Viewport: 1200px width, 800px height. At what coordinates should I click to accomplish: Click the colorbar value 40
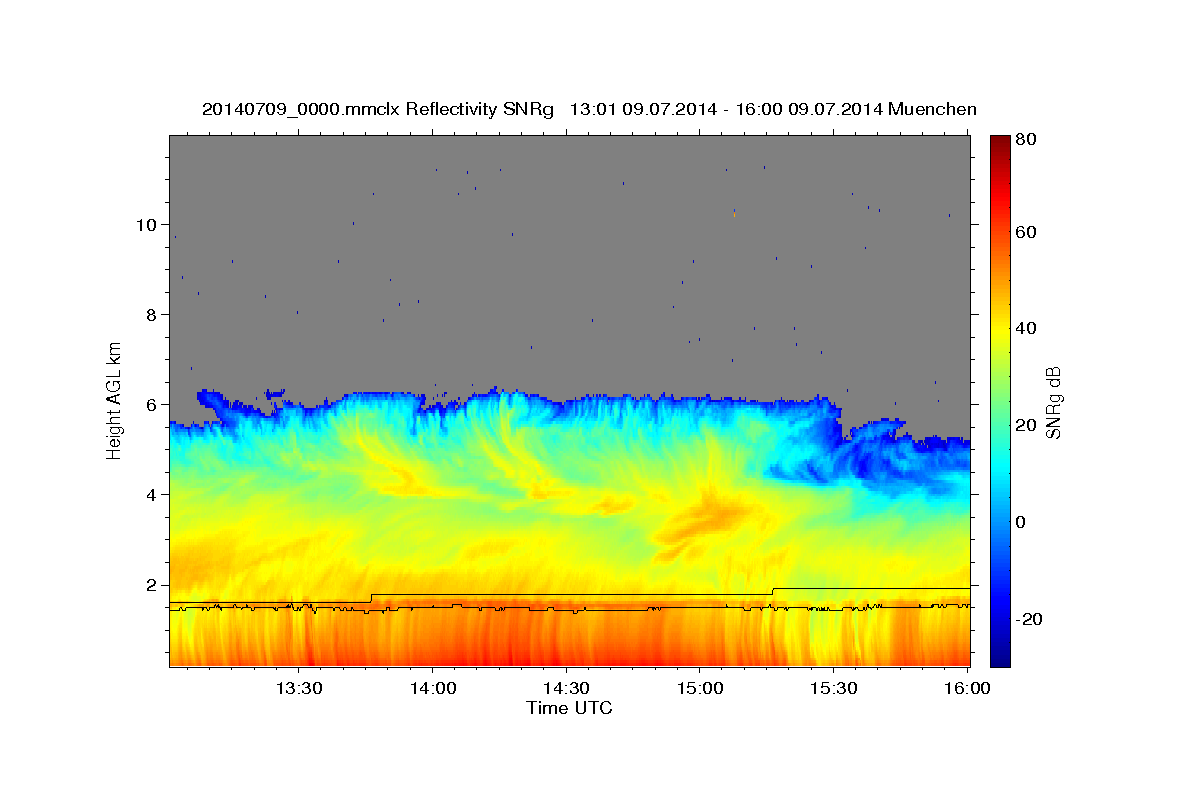pyautogui.click(x=1028, y=328)
